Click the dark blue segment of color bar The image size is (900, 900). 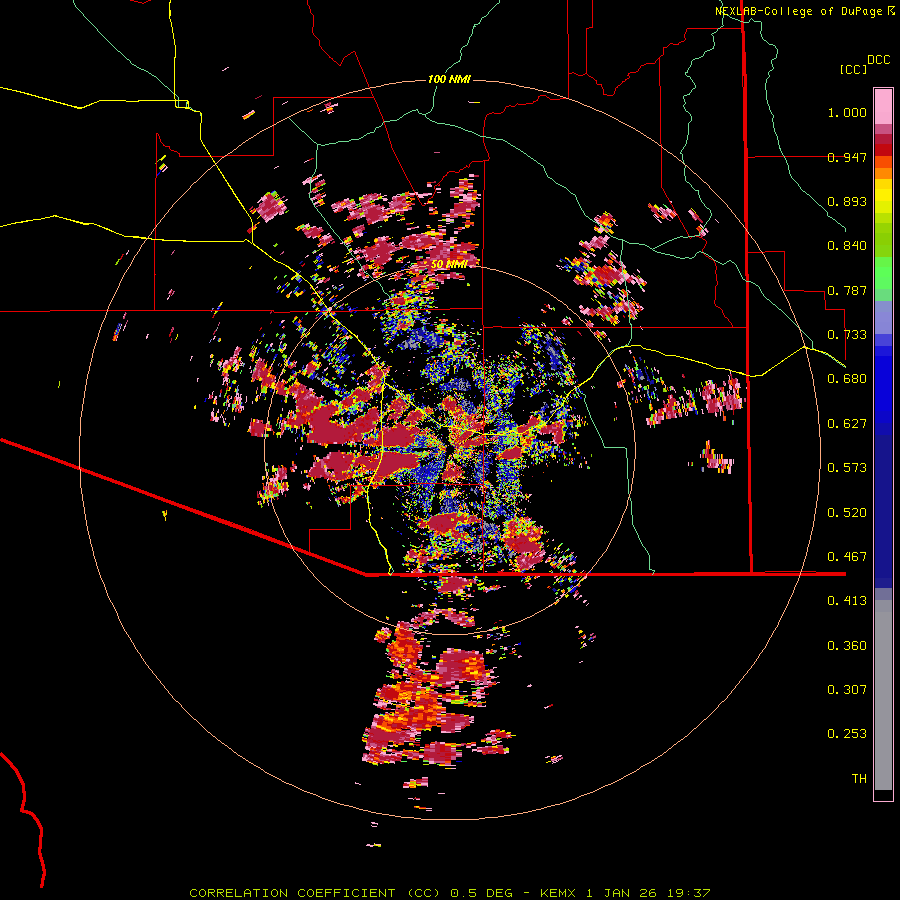[883, 511]
